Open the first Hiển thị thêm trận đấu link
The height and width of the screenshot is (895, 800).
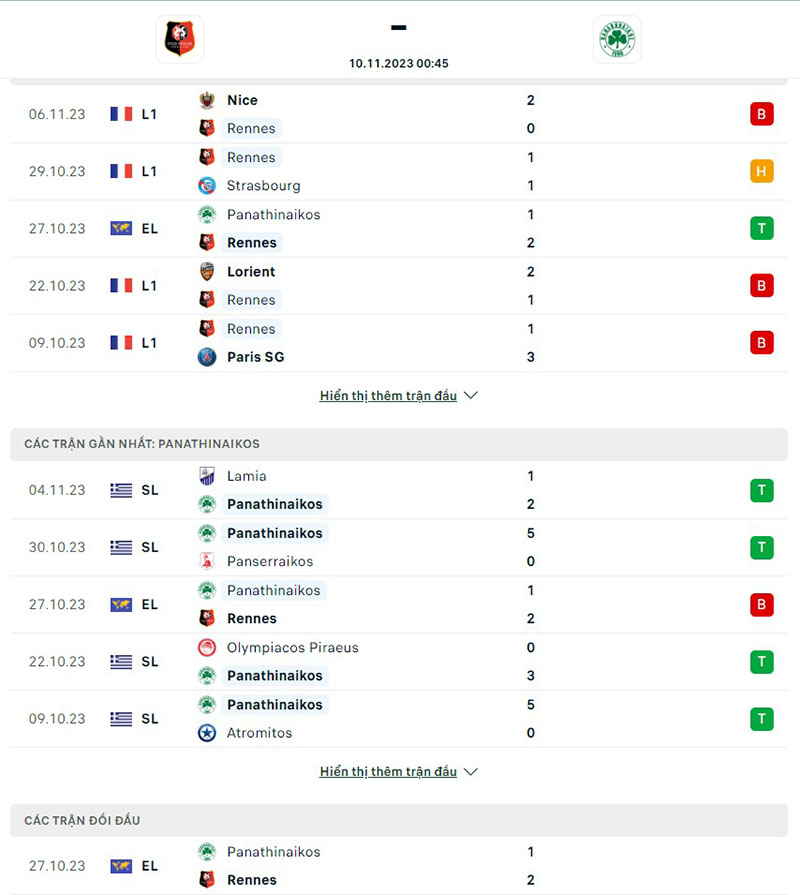(x=387, y=395)
